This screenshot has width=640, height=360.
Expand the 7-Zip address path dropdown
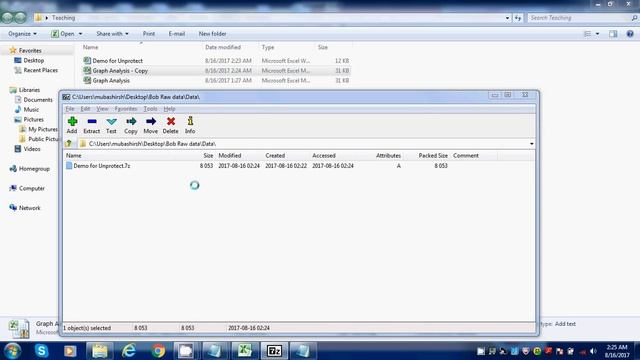point(531,144)
